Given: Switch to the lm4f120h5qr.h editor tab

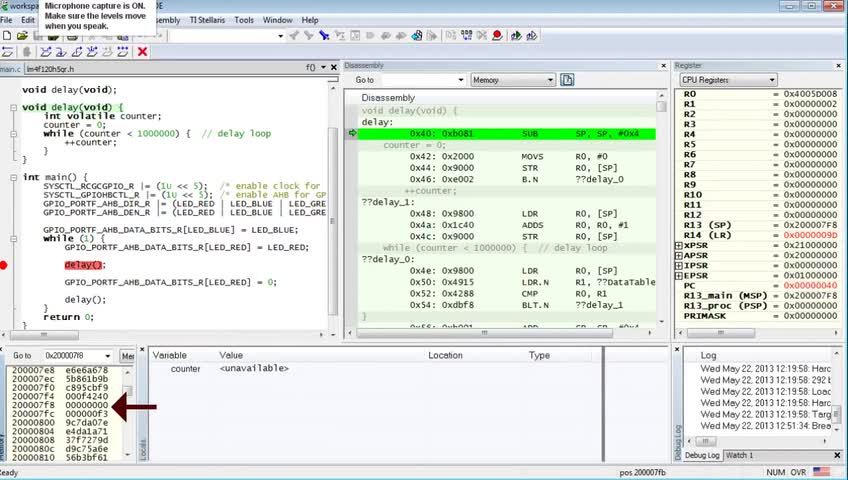Looking at the screenshot, I should pyautogui.click(x=52, y=69).
